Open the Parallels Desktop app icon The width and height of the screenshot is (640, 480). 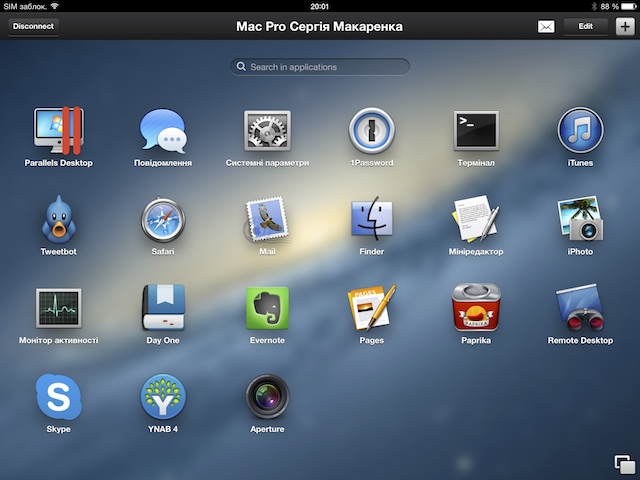tap(58, 130)
